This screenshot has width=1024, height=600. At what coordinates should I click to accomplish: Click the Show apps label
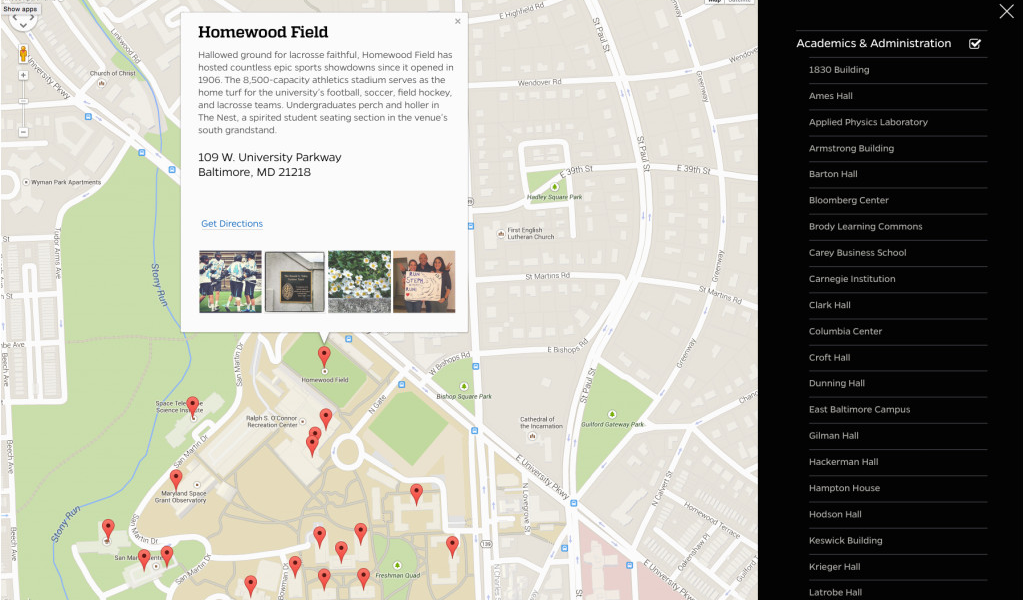click(20, 9)
